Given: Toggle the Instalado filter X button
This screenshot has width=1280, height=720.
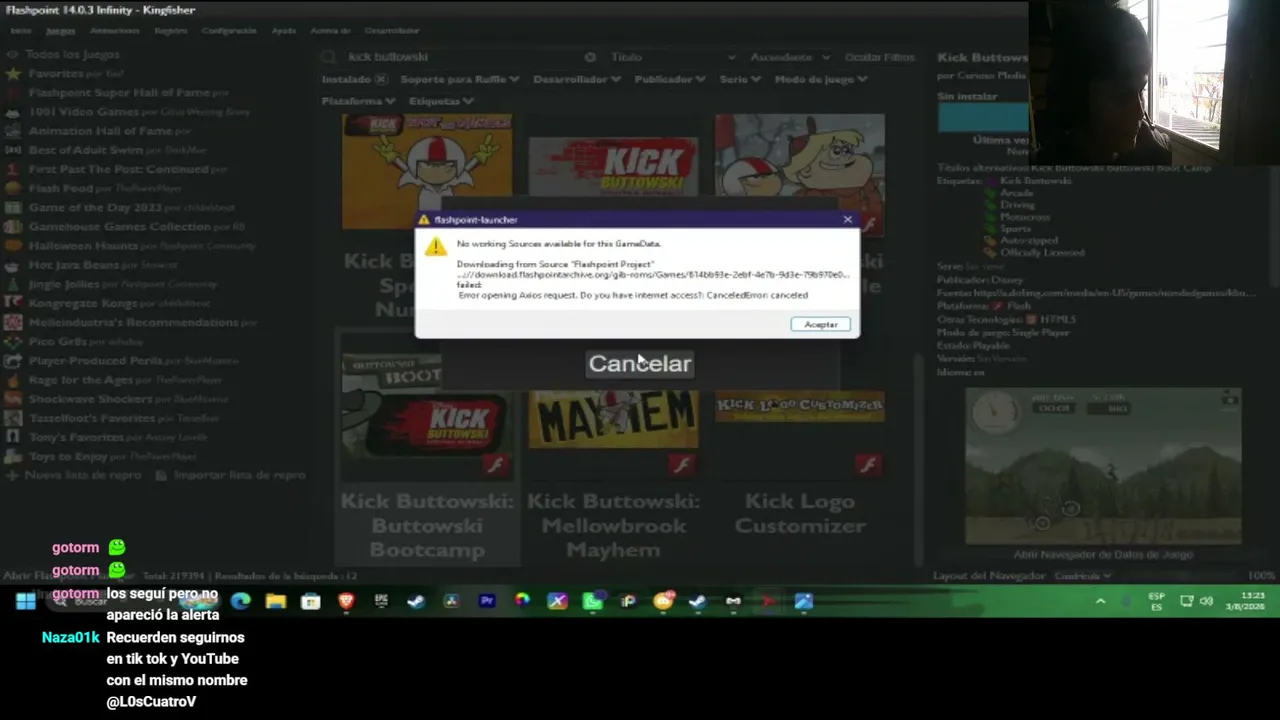Looking at the screenshot, I should point(381,79).
